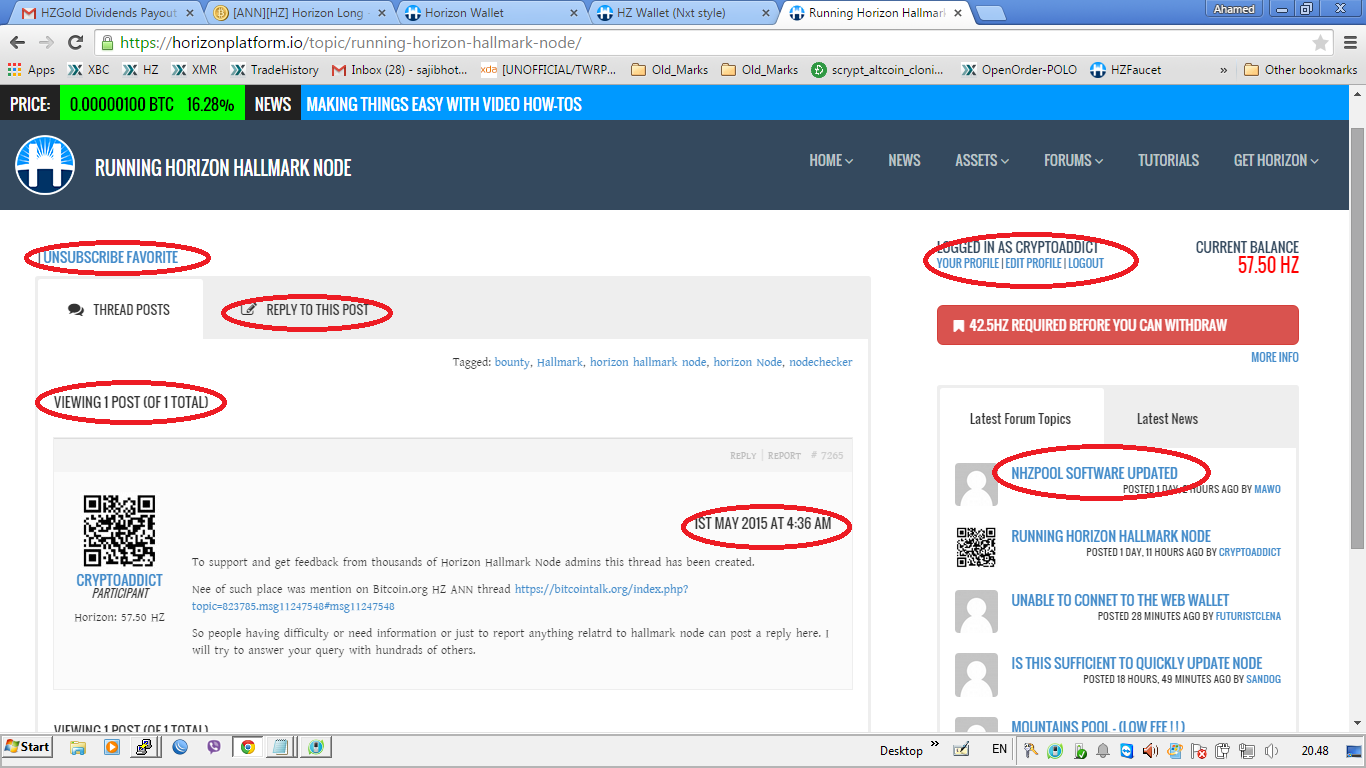
Task: Open the HZFaucet bookmark
Action: tap(1126, 70)
